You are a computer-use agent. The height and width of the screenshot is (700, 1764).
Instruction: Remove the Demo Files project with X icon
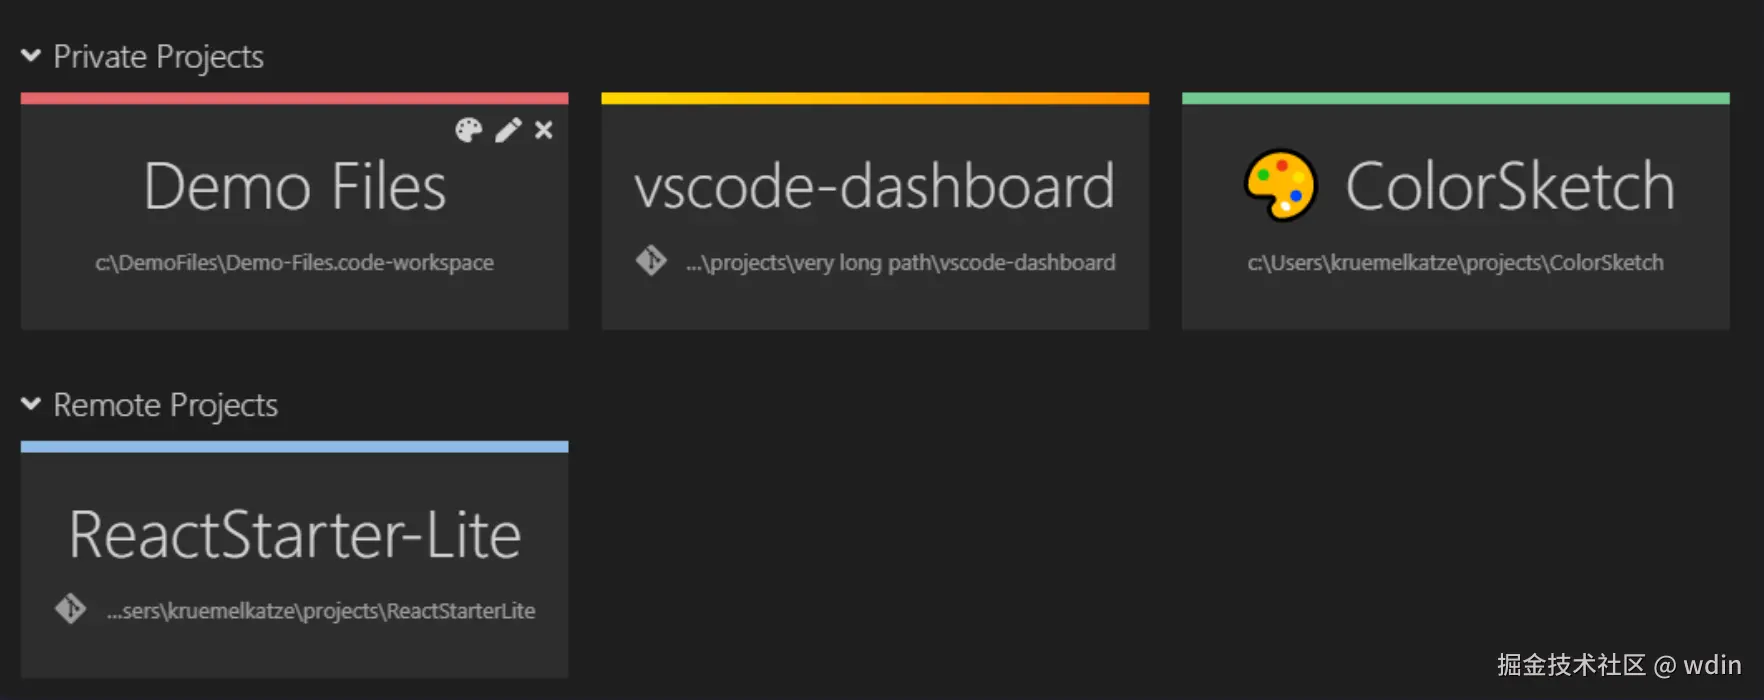pyautogui.click(x=544, y=130)
